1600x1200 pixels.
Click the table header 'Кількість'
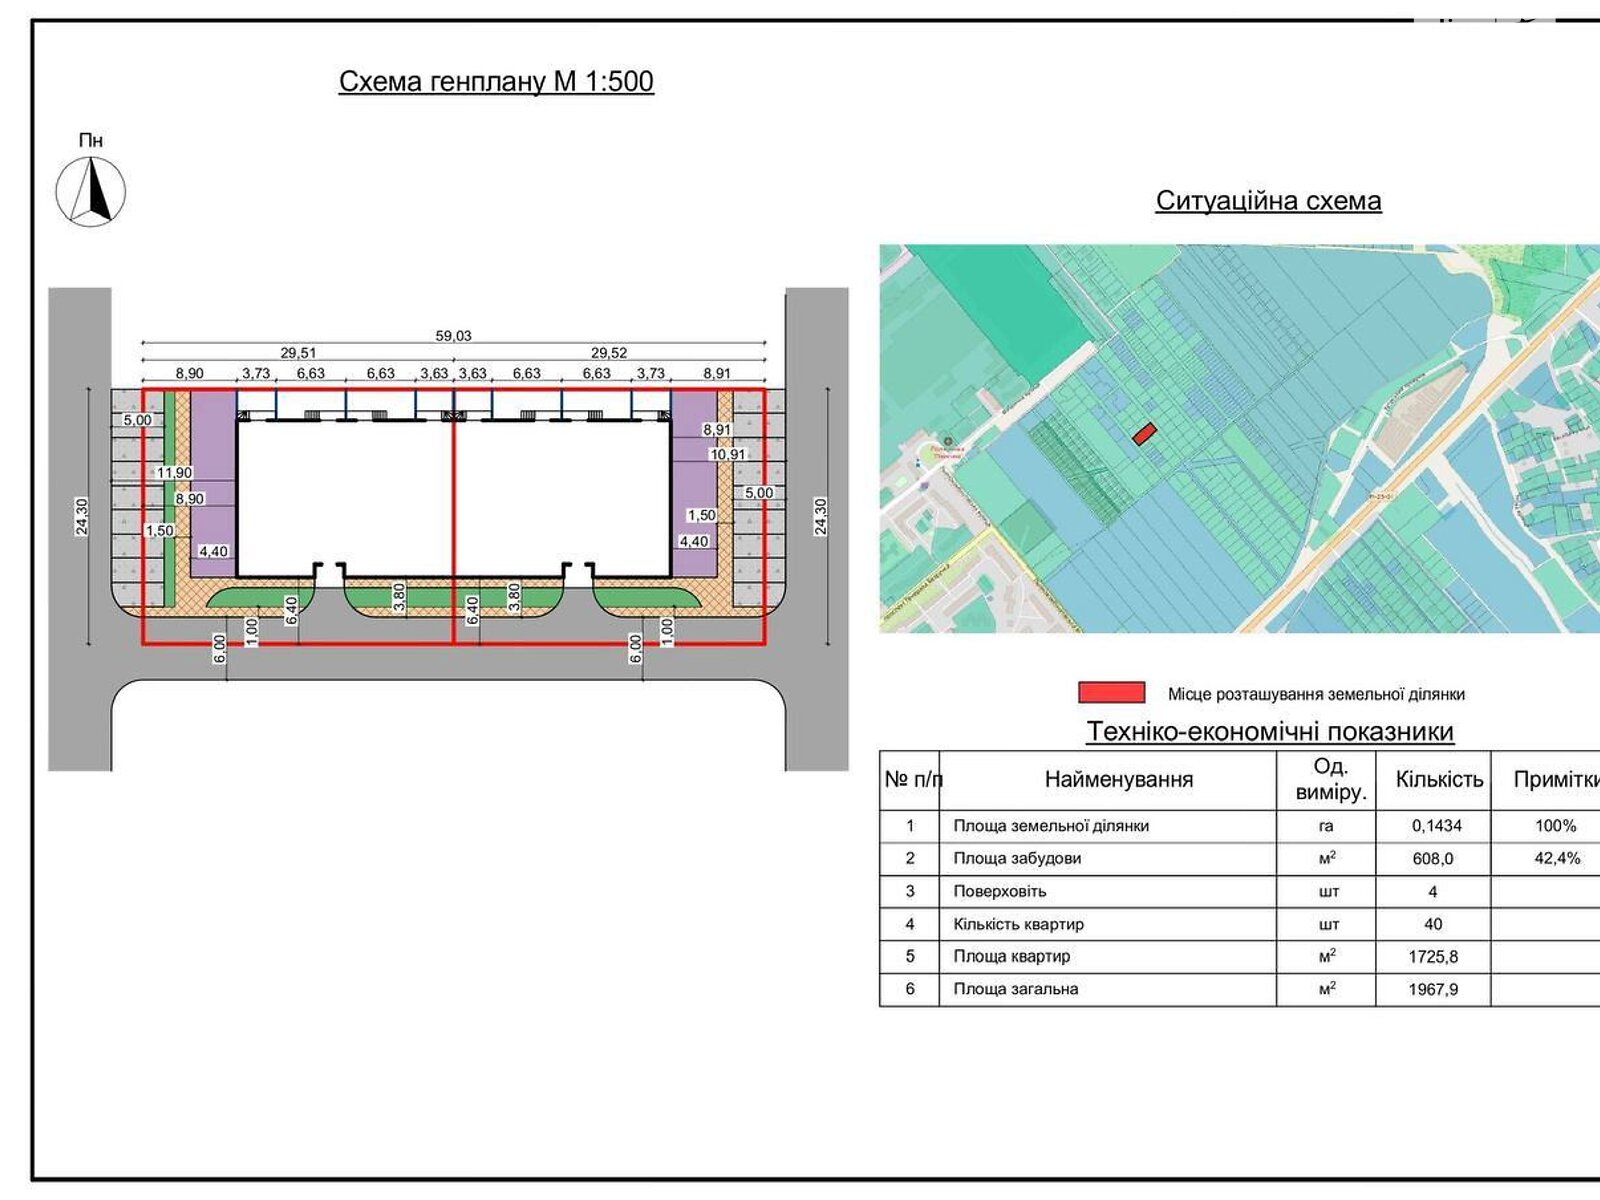click(x=1439, y=779)
